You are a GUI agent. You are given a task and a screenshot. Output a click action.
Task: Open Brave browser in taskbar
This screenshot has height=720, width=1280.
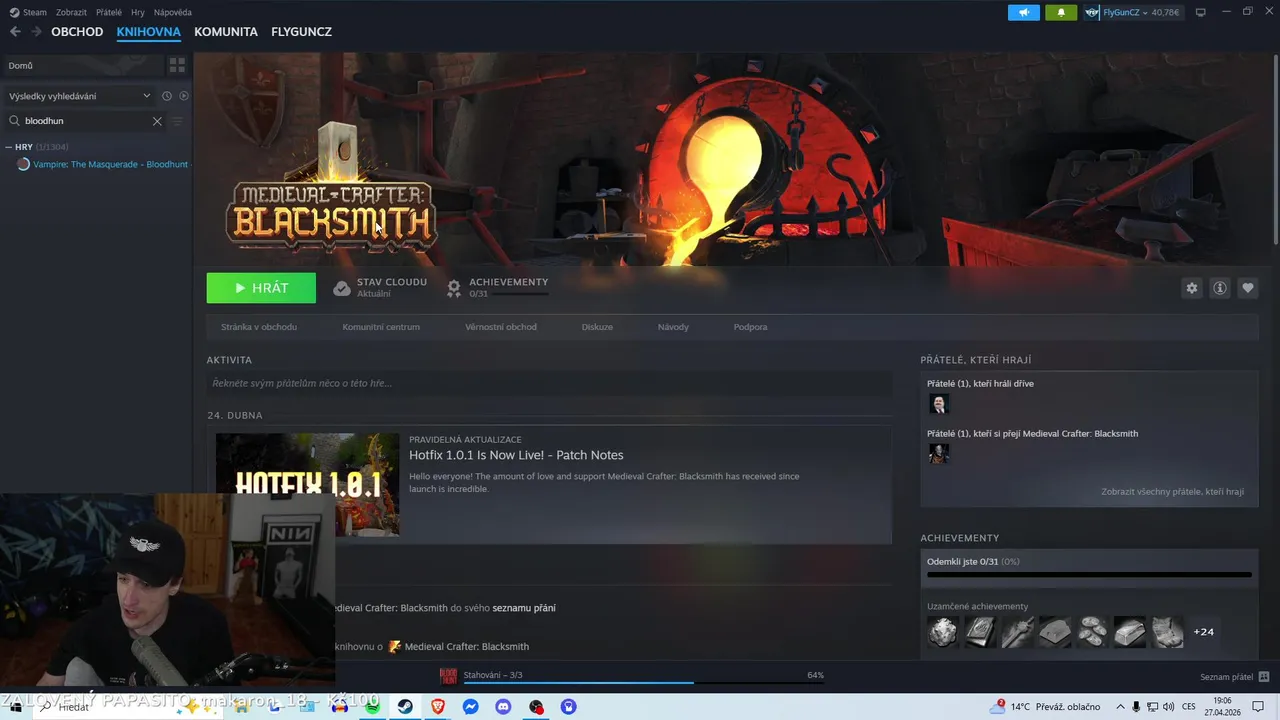pyautogui.click(x=438, y=707)
